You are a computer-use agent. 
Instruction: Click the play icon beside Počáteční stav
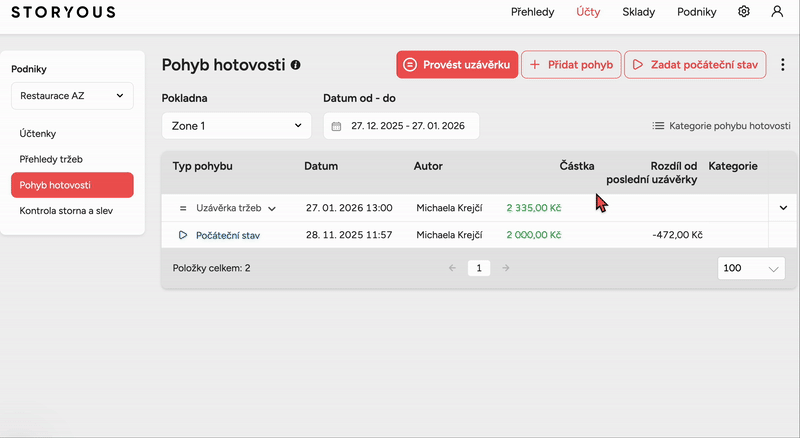pyautogui.click(x=183, y=235)
